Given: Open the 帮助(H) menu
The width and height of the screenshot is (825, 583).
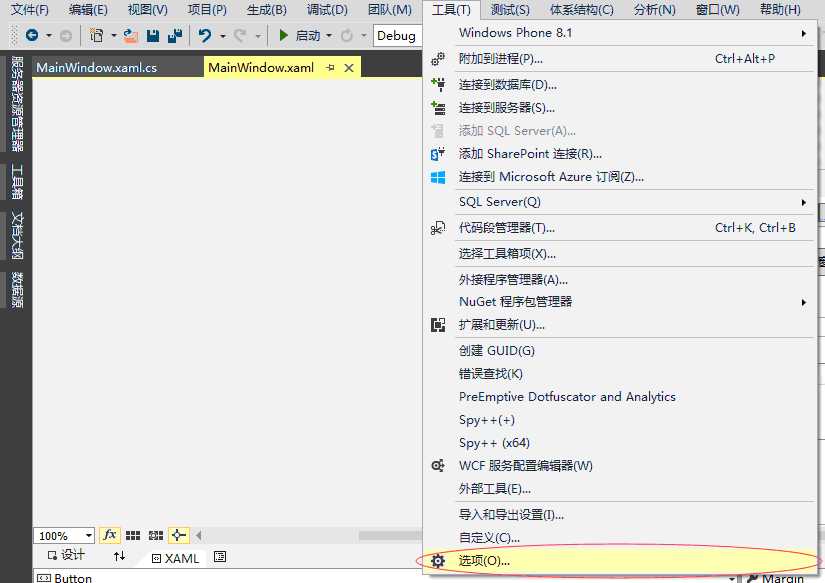Looking at the screenshot, I should pyautogui.click(x=780, y=9).
